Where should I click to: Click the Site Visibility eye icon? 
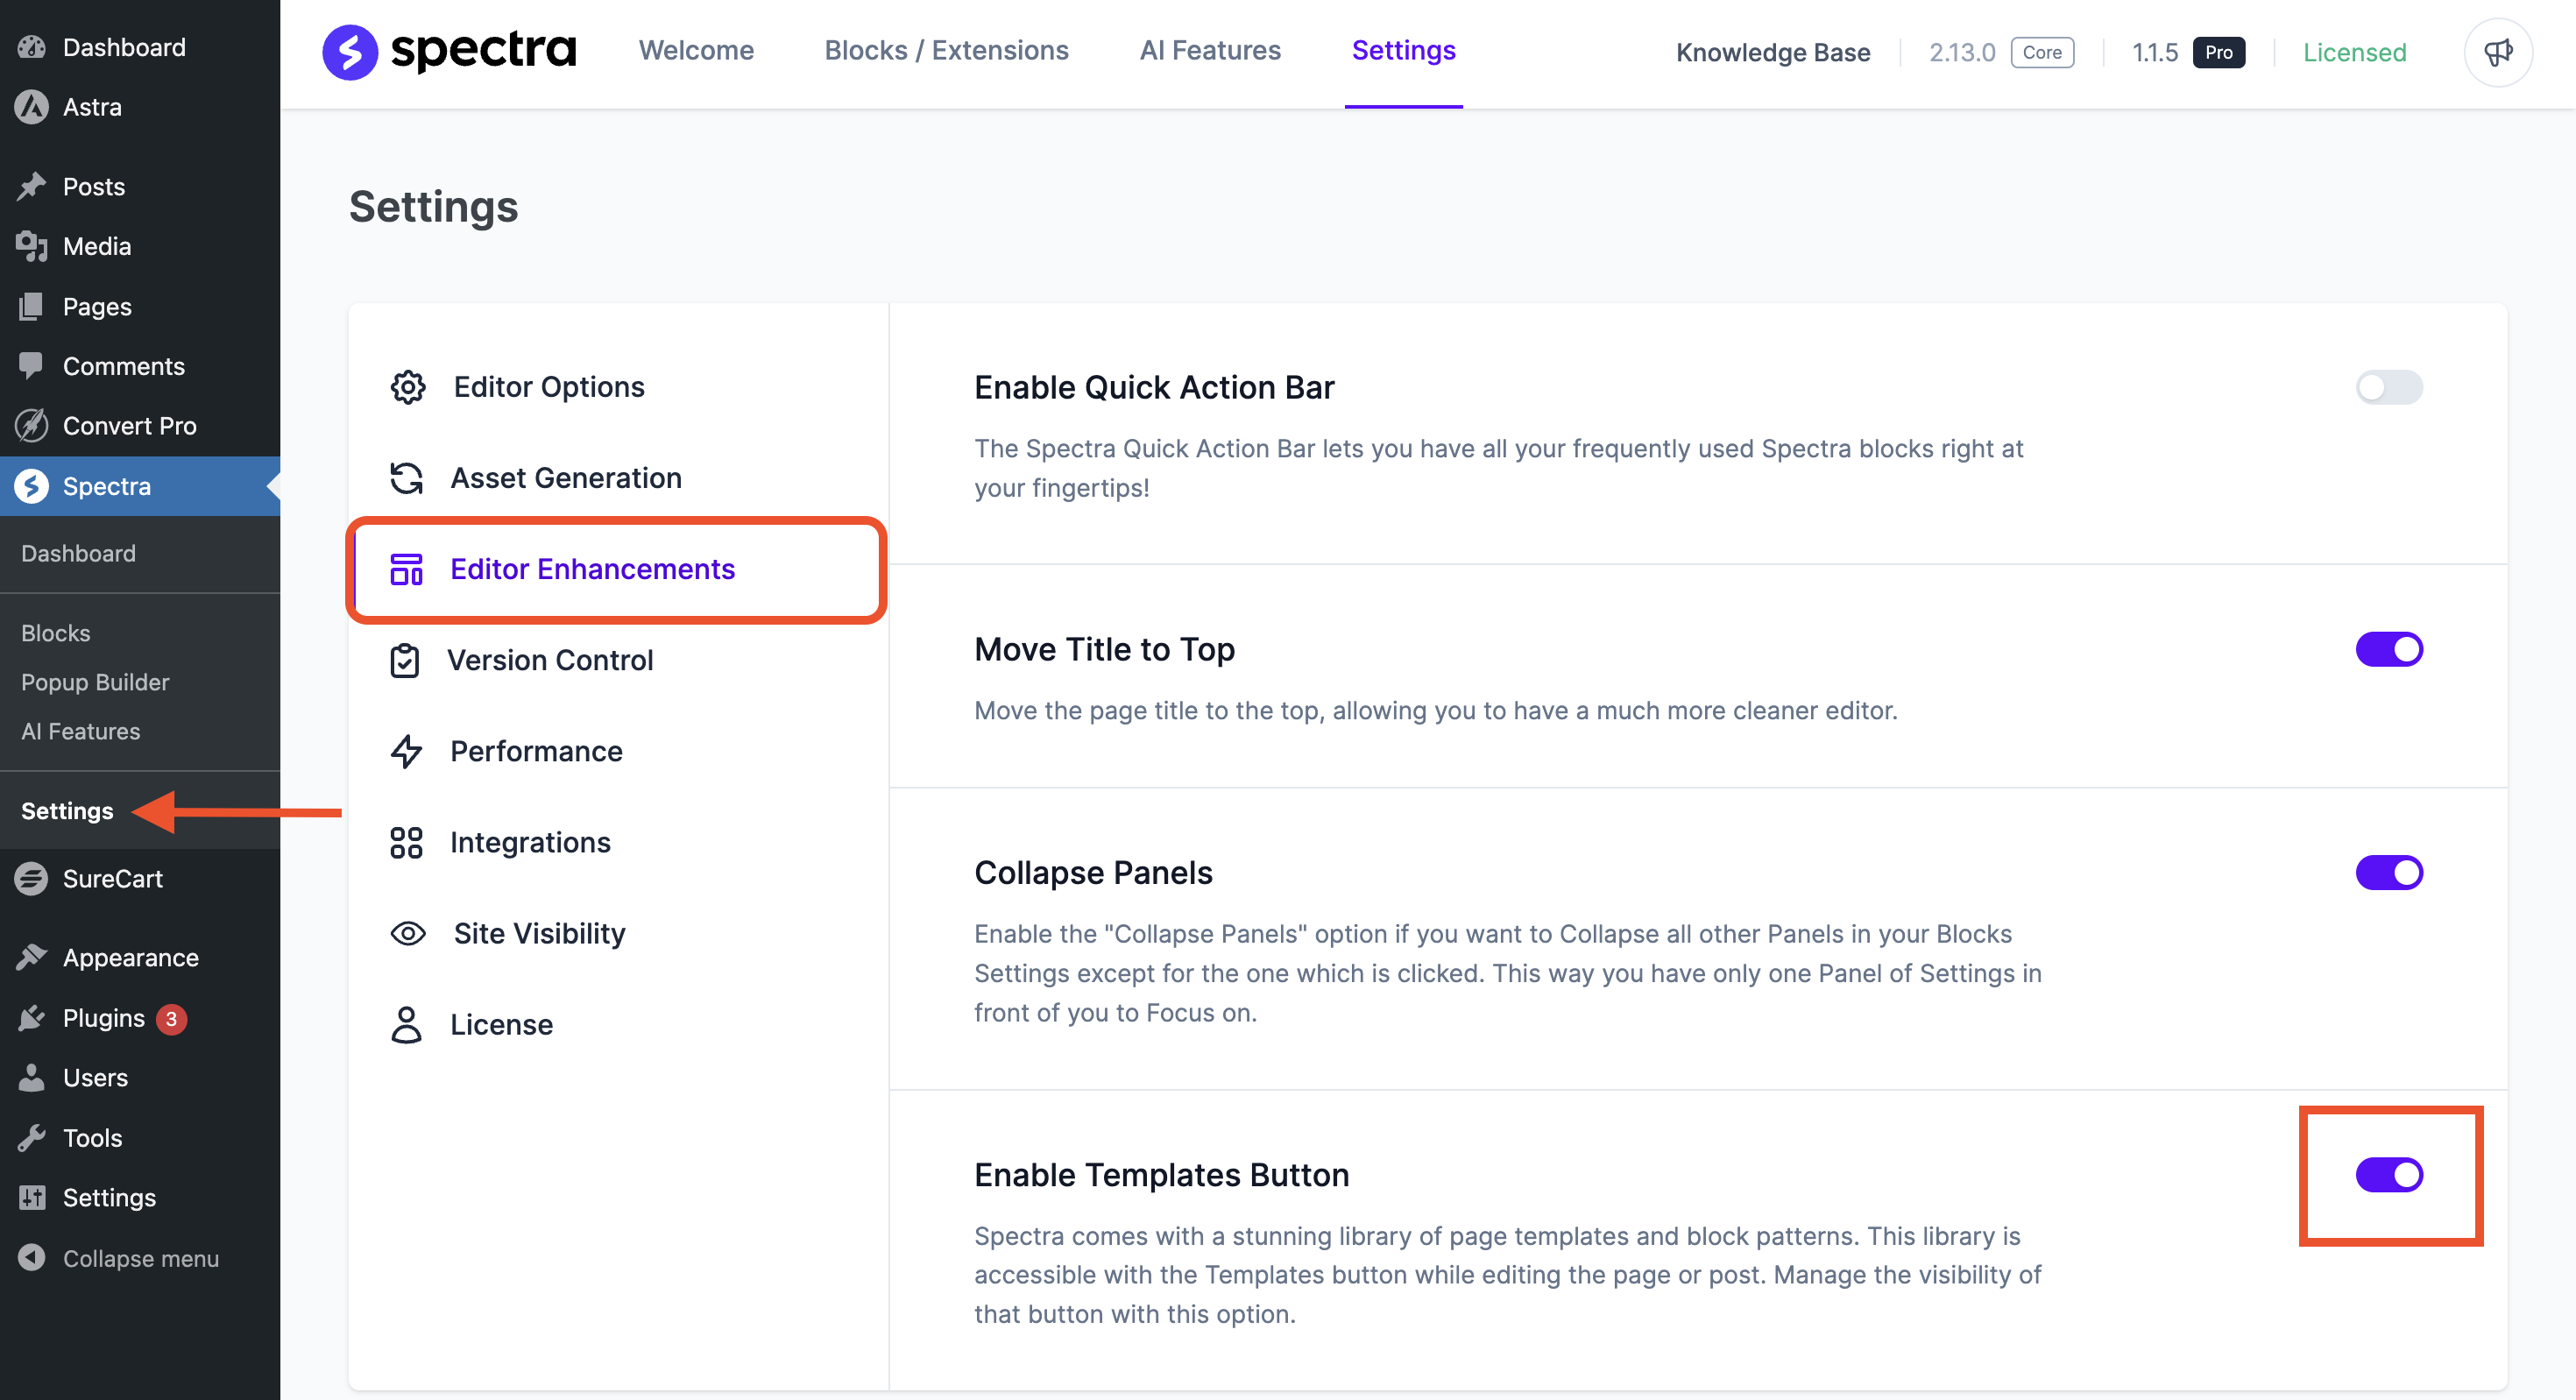407,933
